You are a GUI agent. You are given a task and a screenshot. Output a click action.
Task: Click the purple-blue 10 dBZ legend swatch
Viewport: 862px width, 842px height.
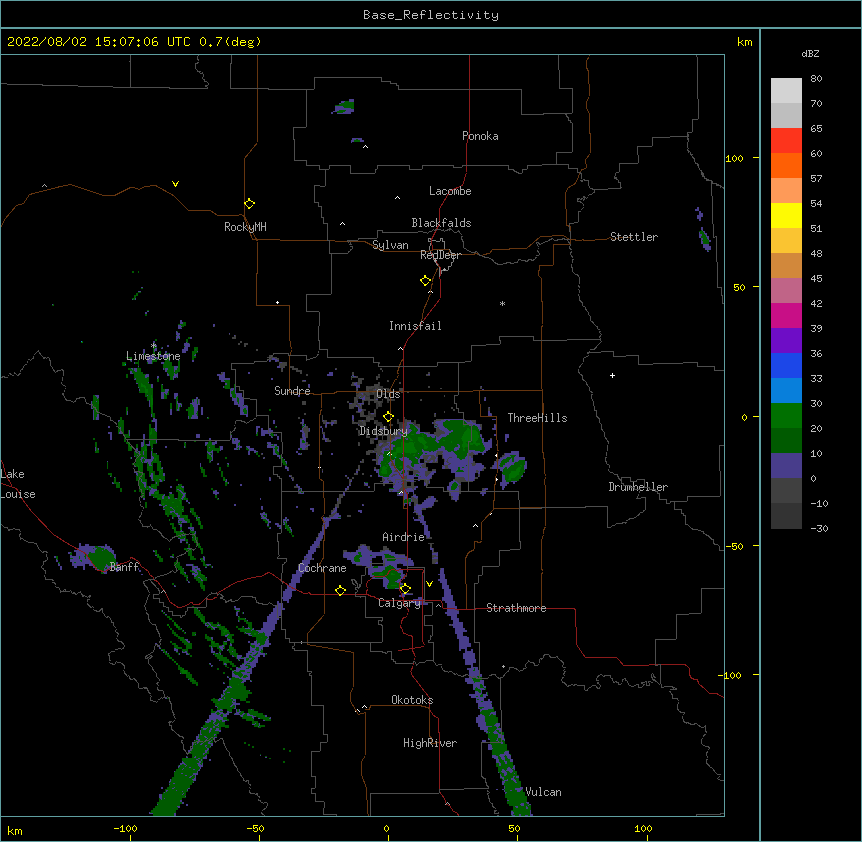tap(786, 466)
